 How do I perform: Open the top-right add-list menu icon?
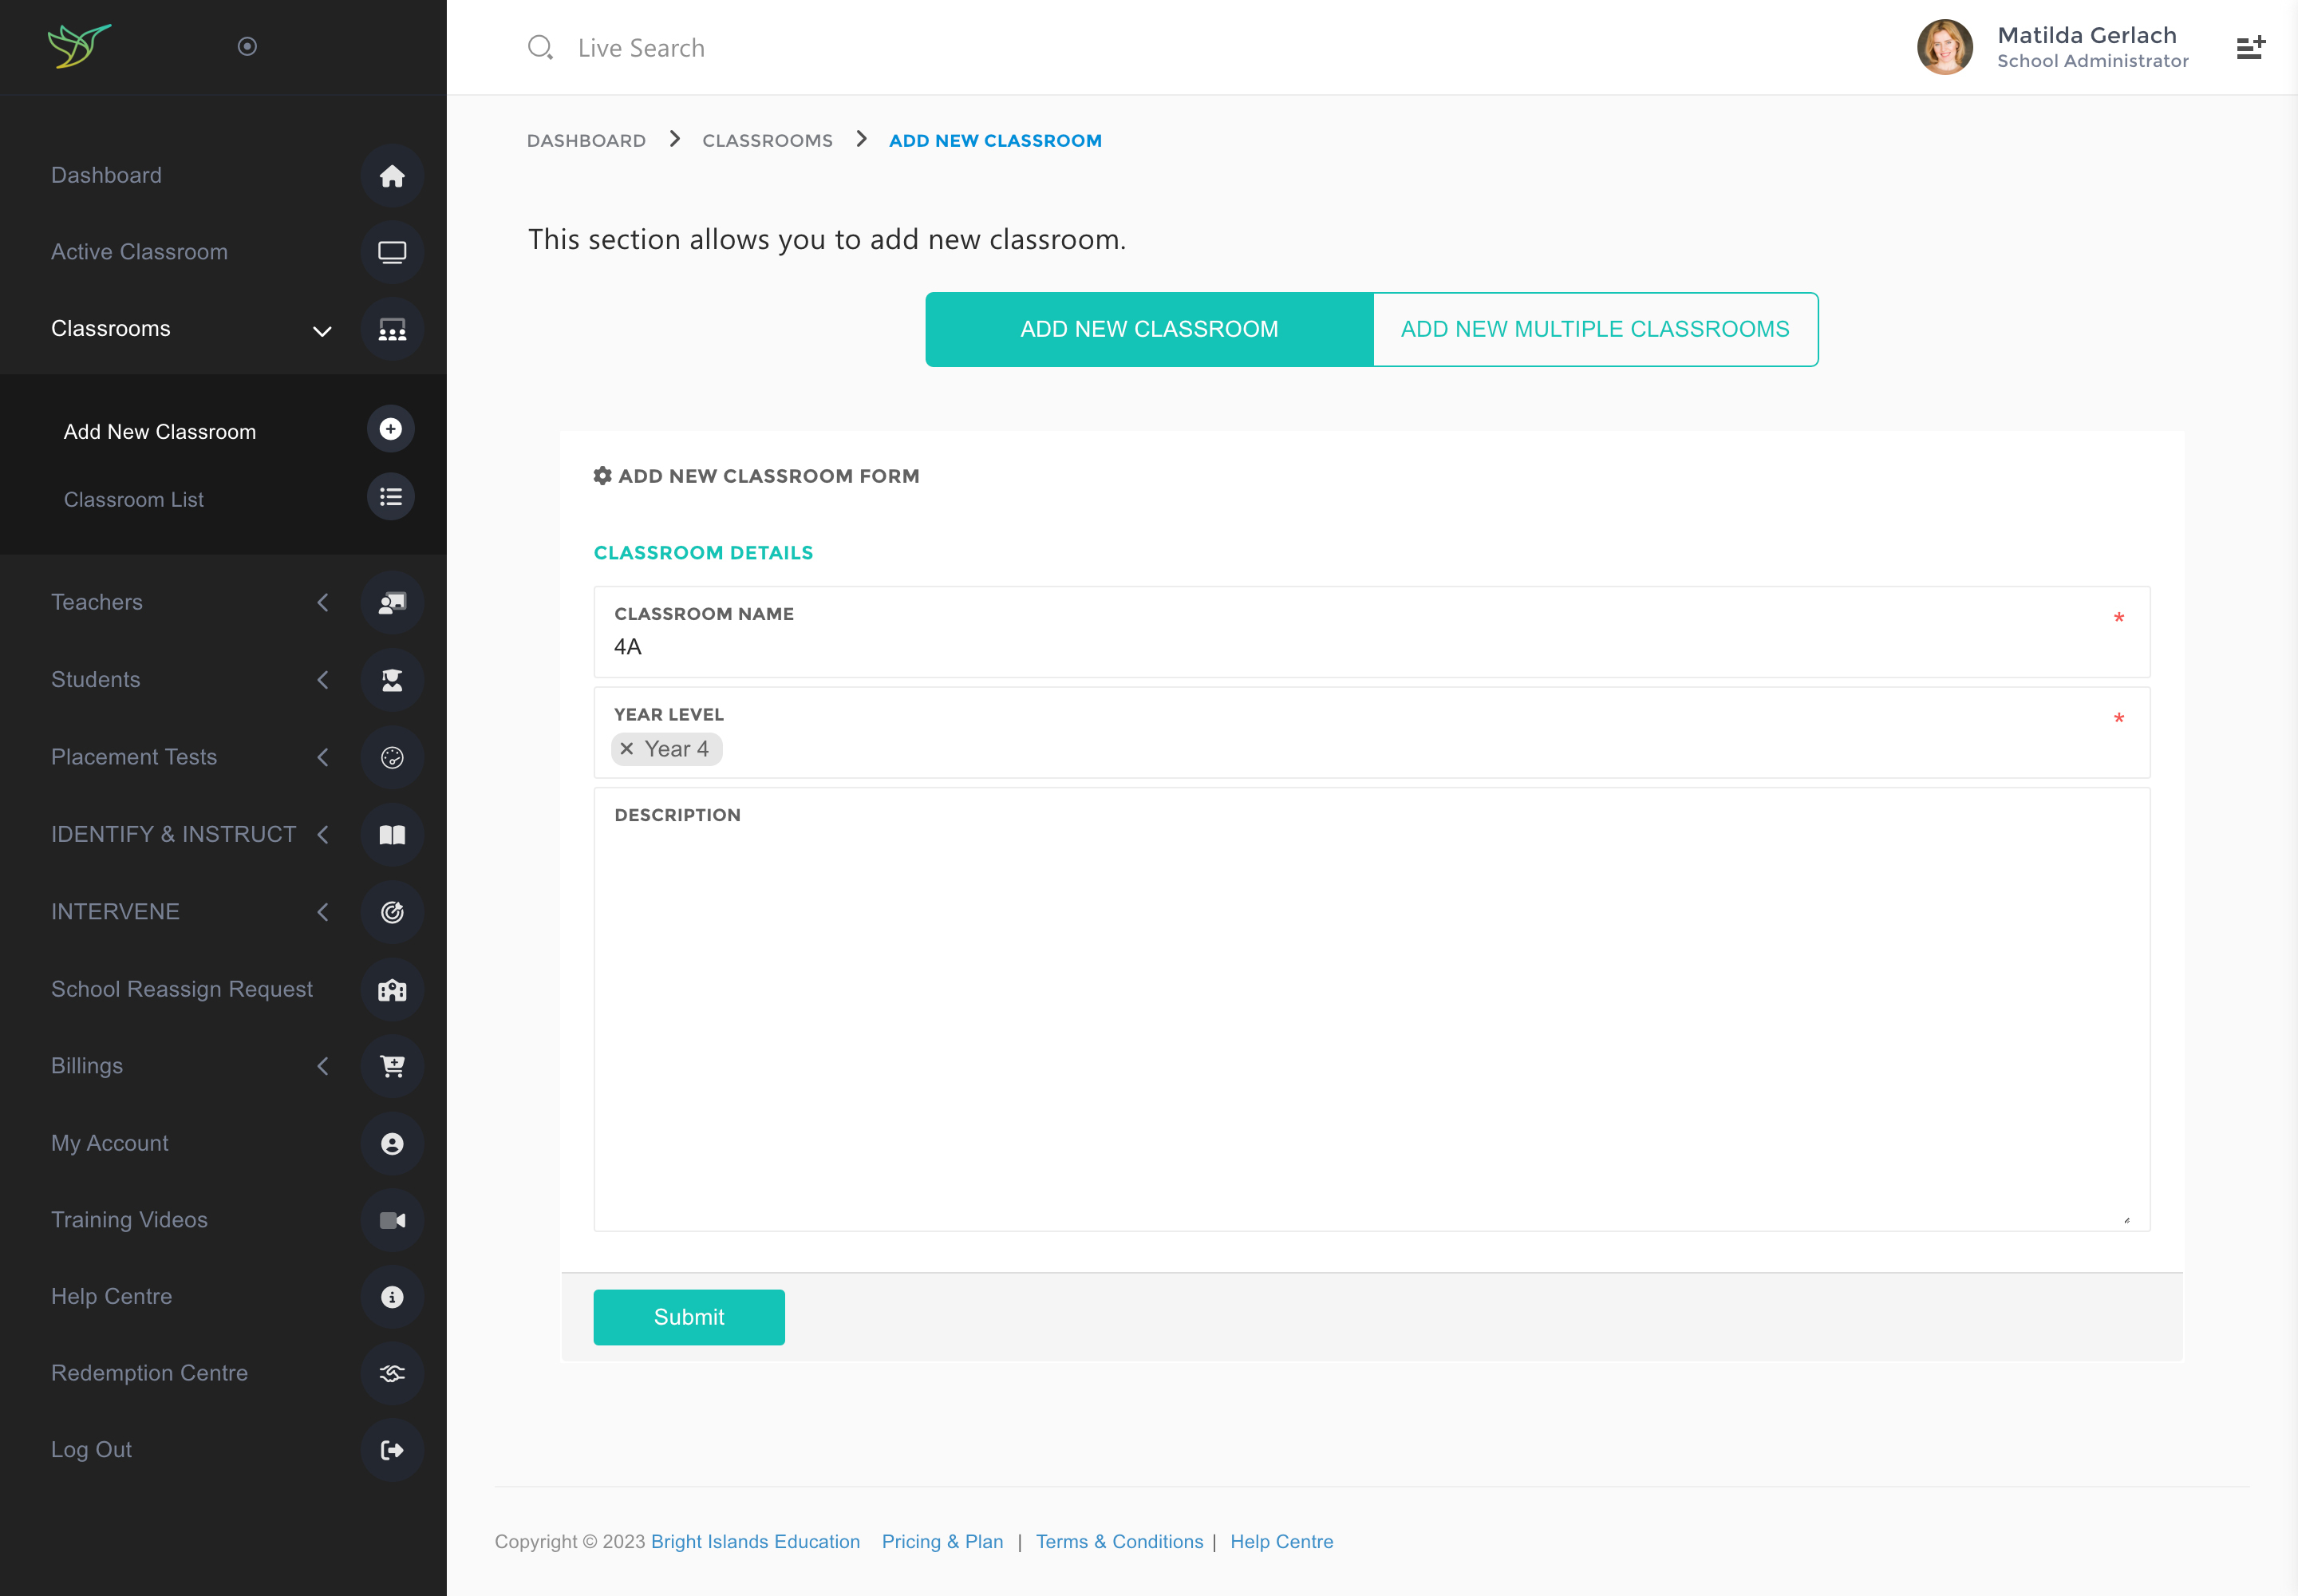click(2250, 47)
